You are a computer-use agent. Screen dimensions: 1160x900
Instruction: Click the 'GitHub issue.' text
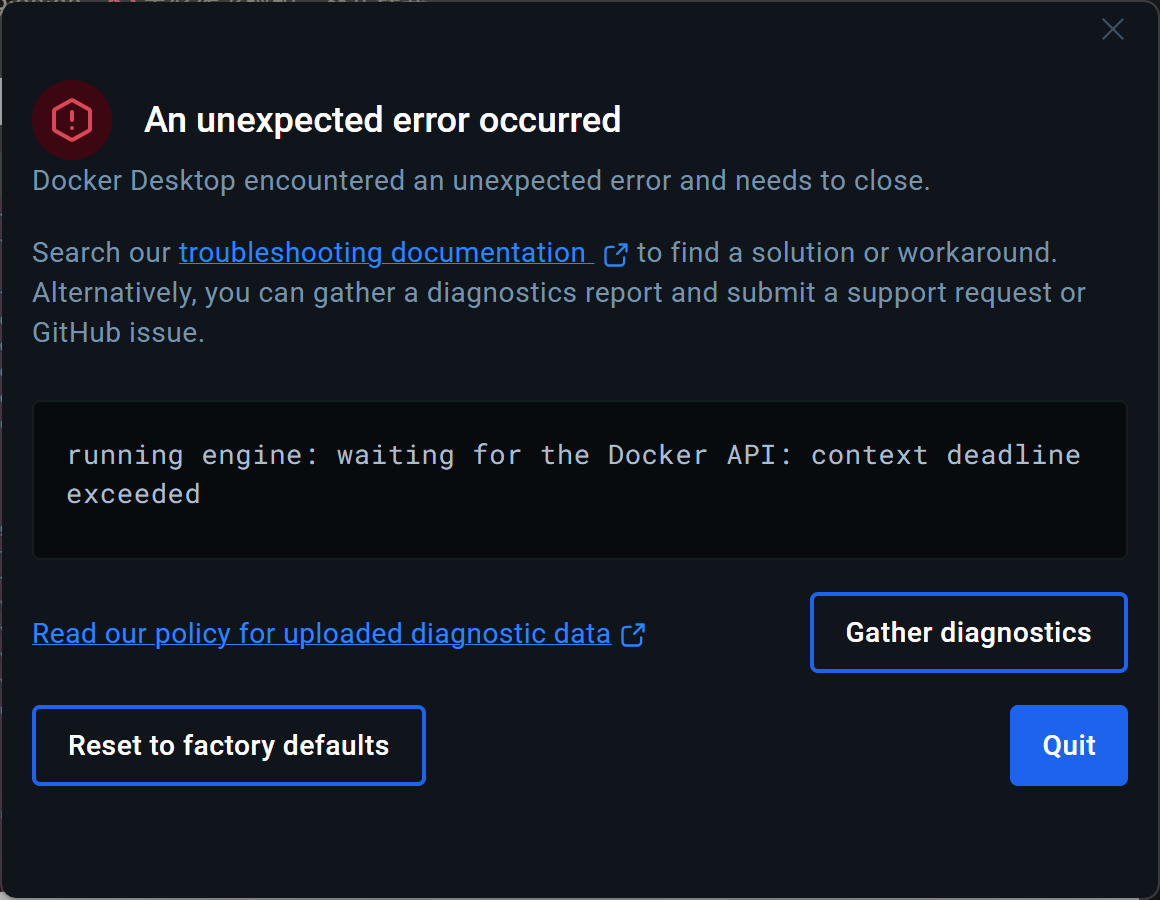coord(118,333)
